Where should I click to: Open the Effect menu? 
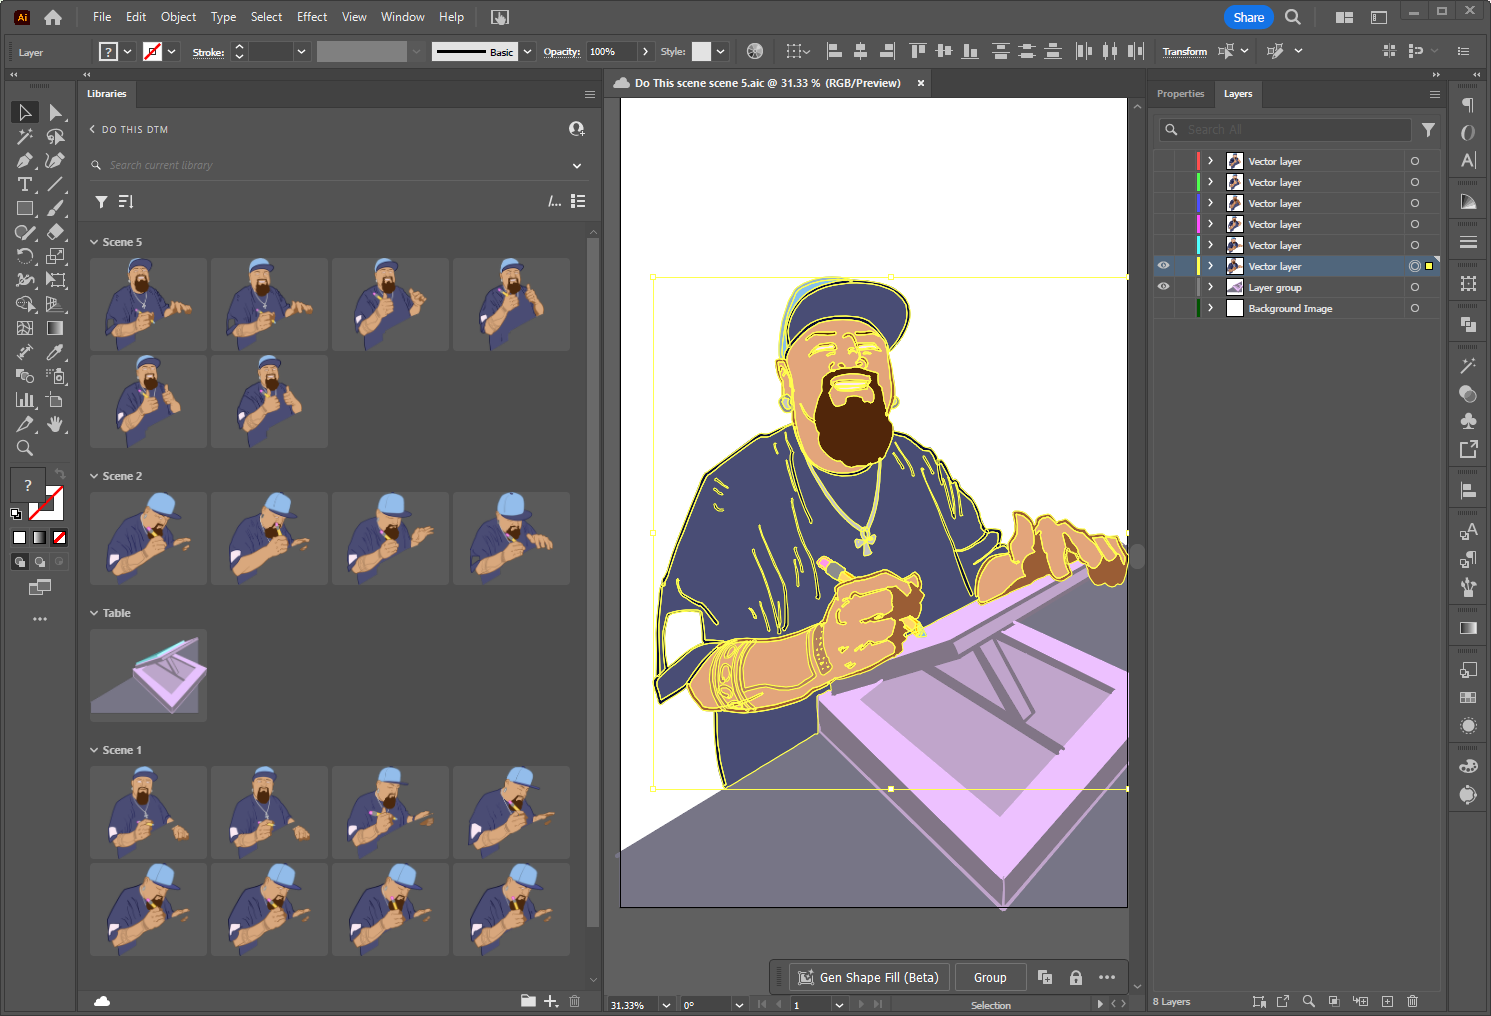[312, 17]
